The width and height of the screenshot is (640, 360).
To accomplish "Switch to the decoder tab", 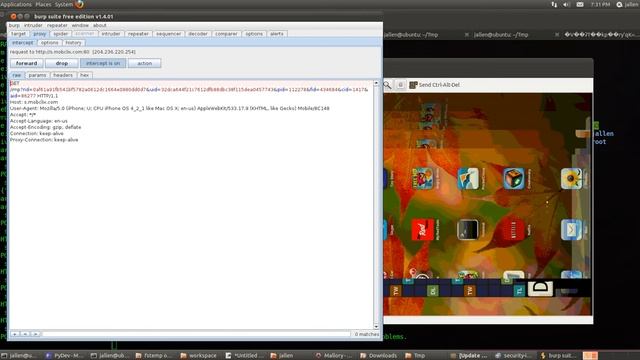I will 198,34.
